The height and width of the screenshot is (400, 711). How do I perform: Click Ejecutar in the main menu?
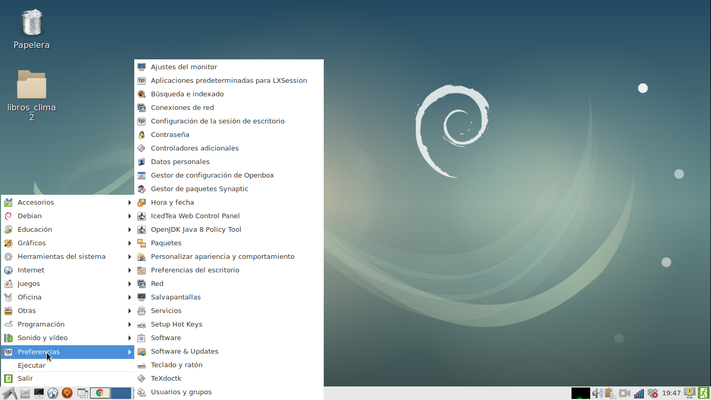coord(31,365)
